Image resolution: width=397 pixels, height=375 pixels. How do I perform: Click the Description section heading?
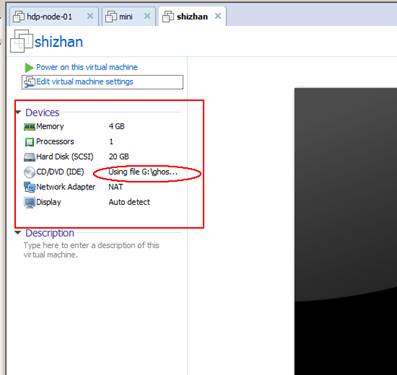pyautogui.click(x=50, y=233)
